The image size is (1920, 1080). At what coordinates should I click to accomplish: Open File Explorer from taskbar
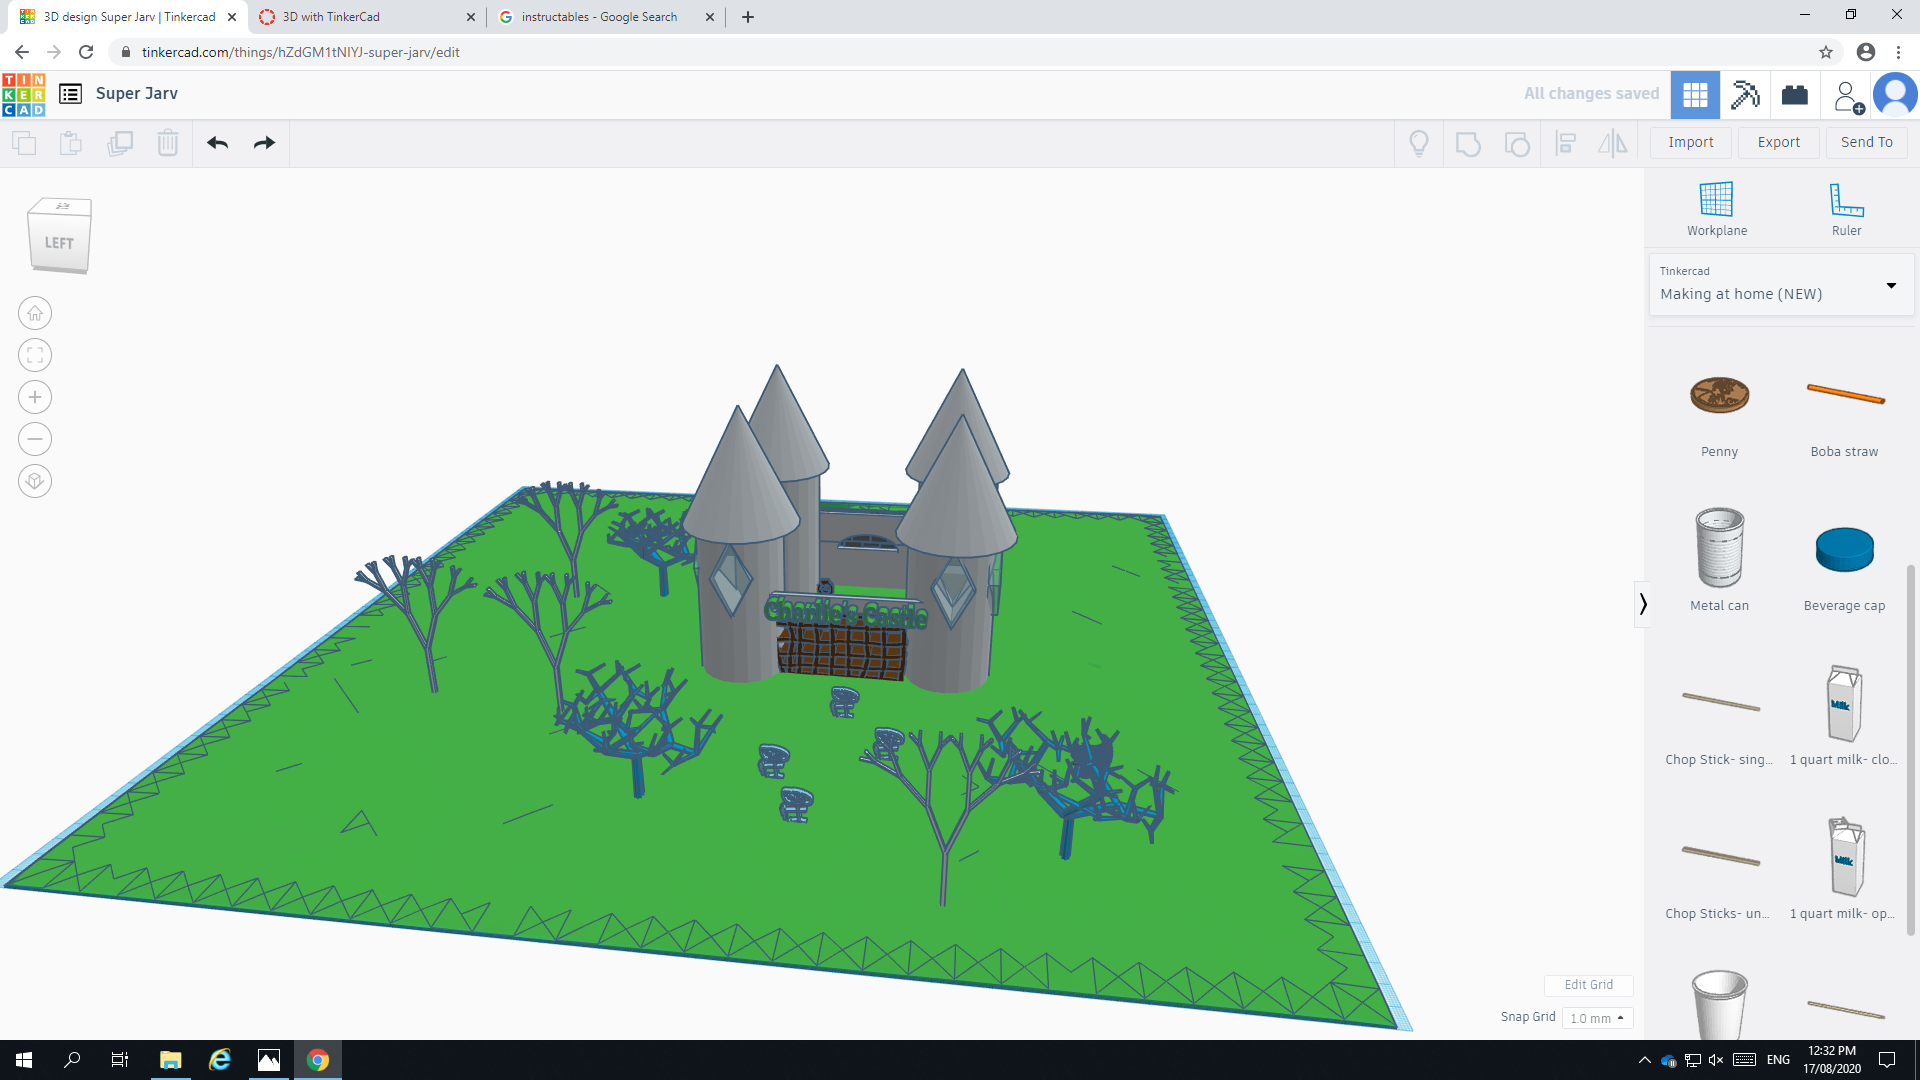point(171,1060)
